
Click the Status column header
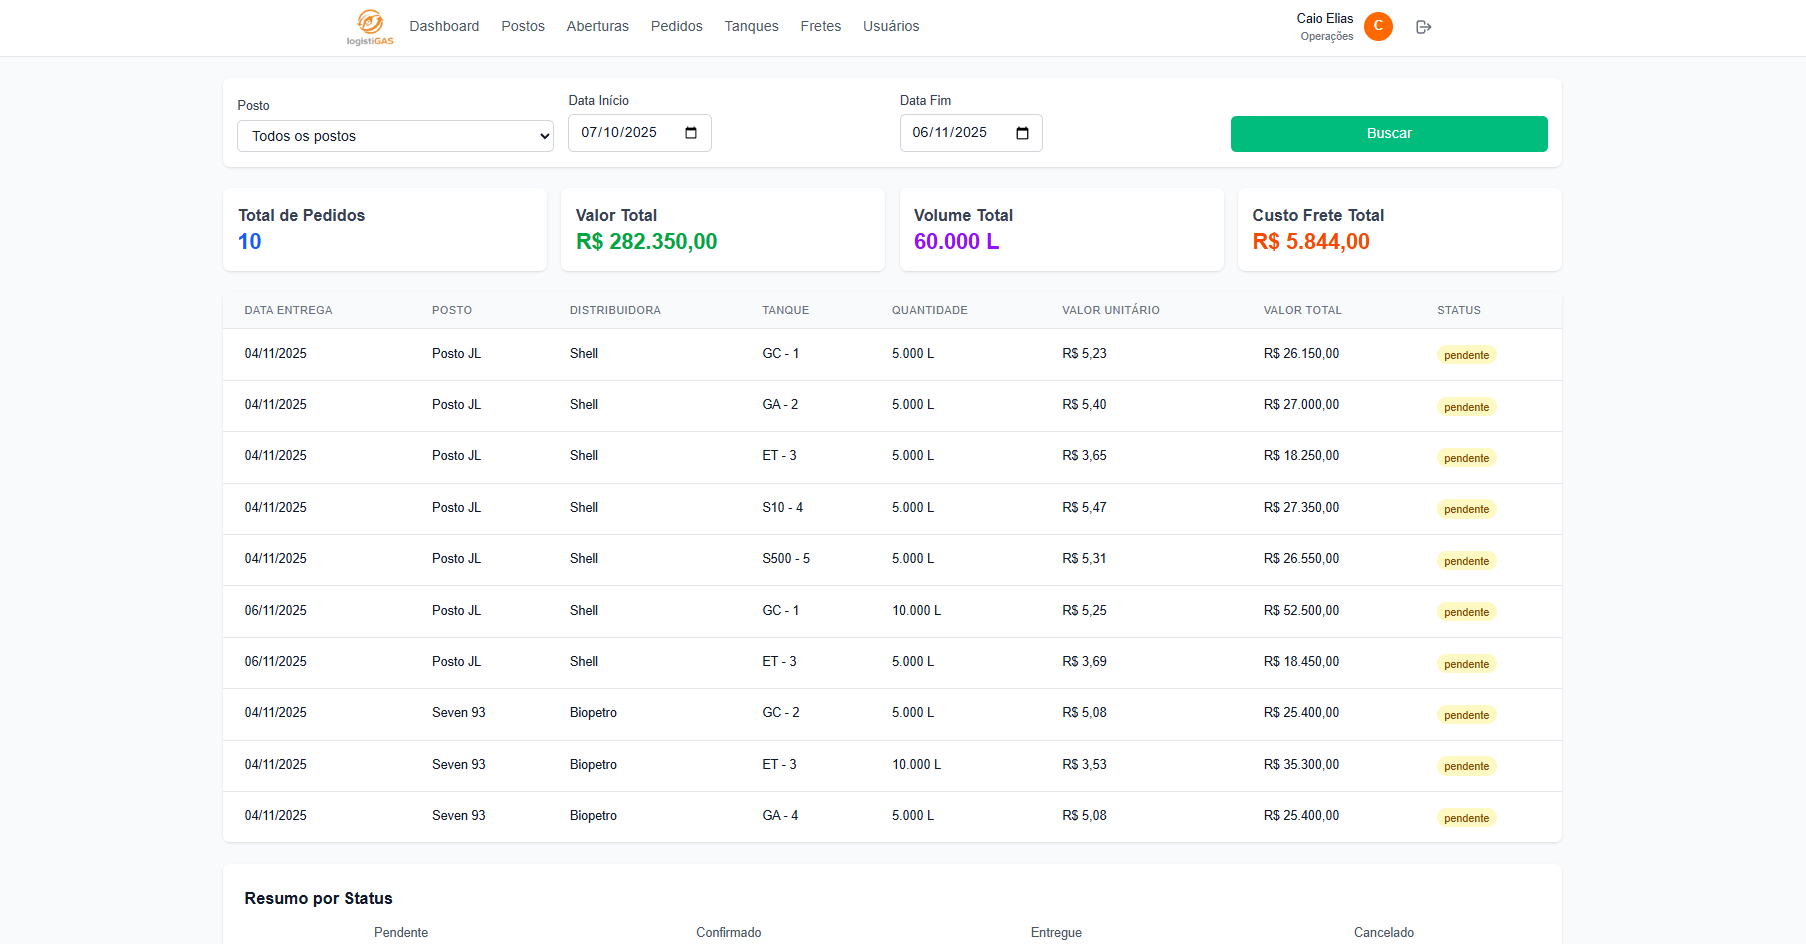[x=1459, y=310]
